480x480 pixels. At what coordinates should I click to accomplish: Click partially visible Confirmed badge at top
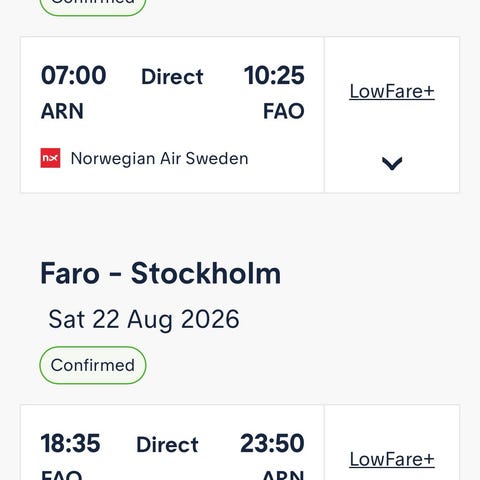point(93,7)
